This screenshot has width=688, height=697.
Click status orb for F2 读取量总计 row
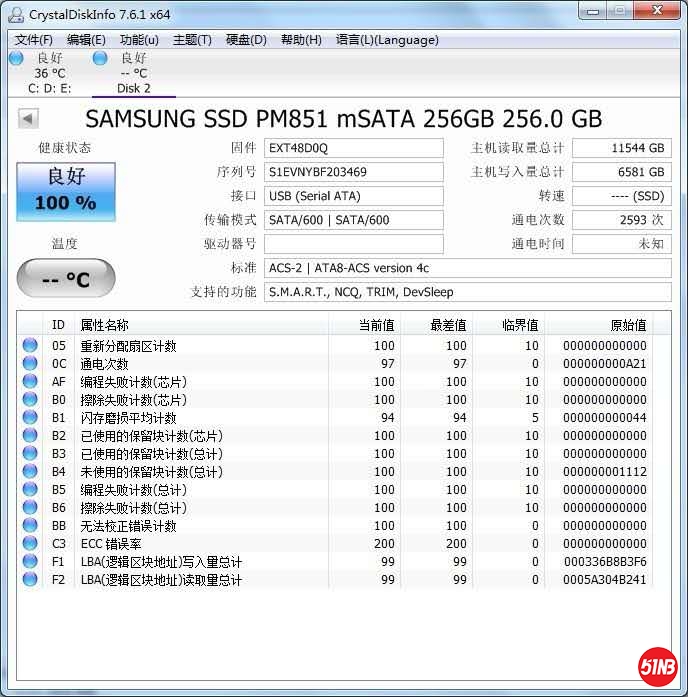pyautogui.click(x=30, y=580)
